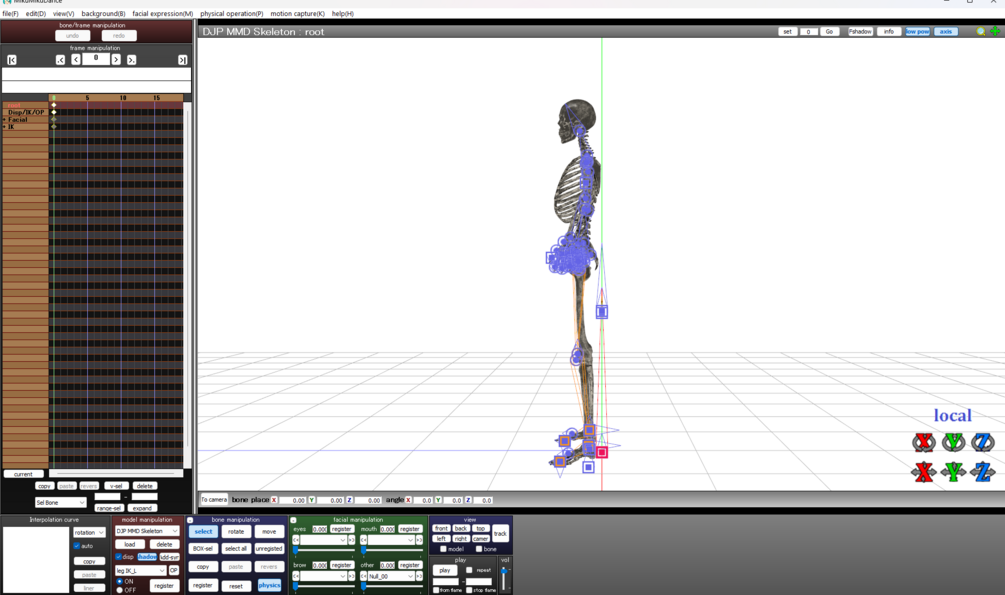The width and height of the screenshot is (1005, 595).
Task: Click previous eyes morph arrow
Action: pos(295,541)
